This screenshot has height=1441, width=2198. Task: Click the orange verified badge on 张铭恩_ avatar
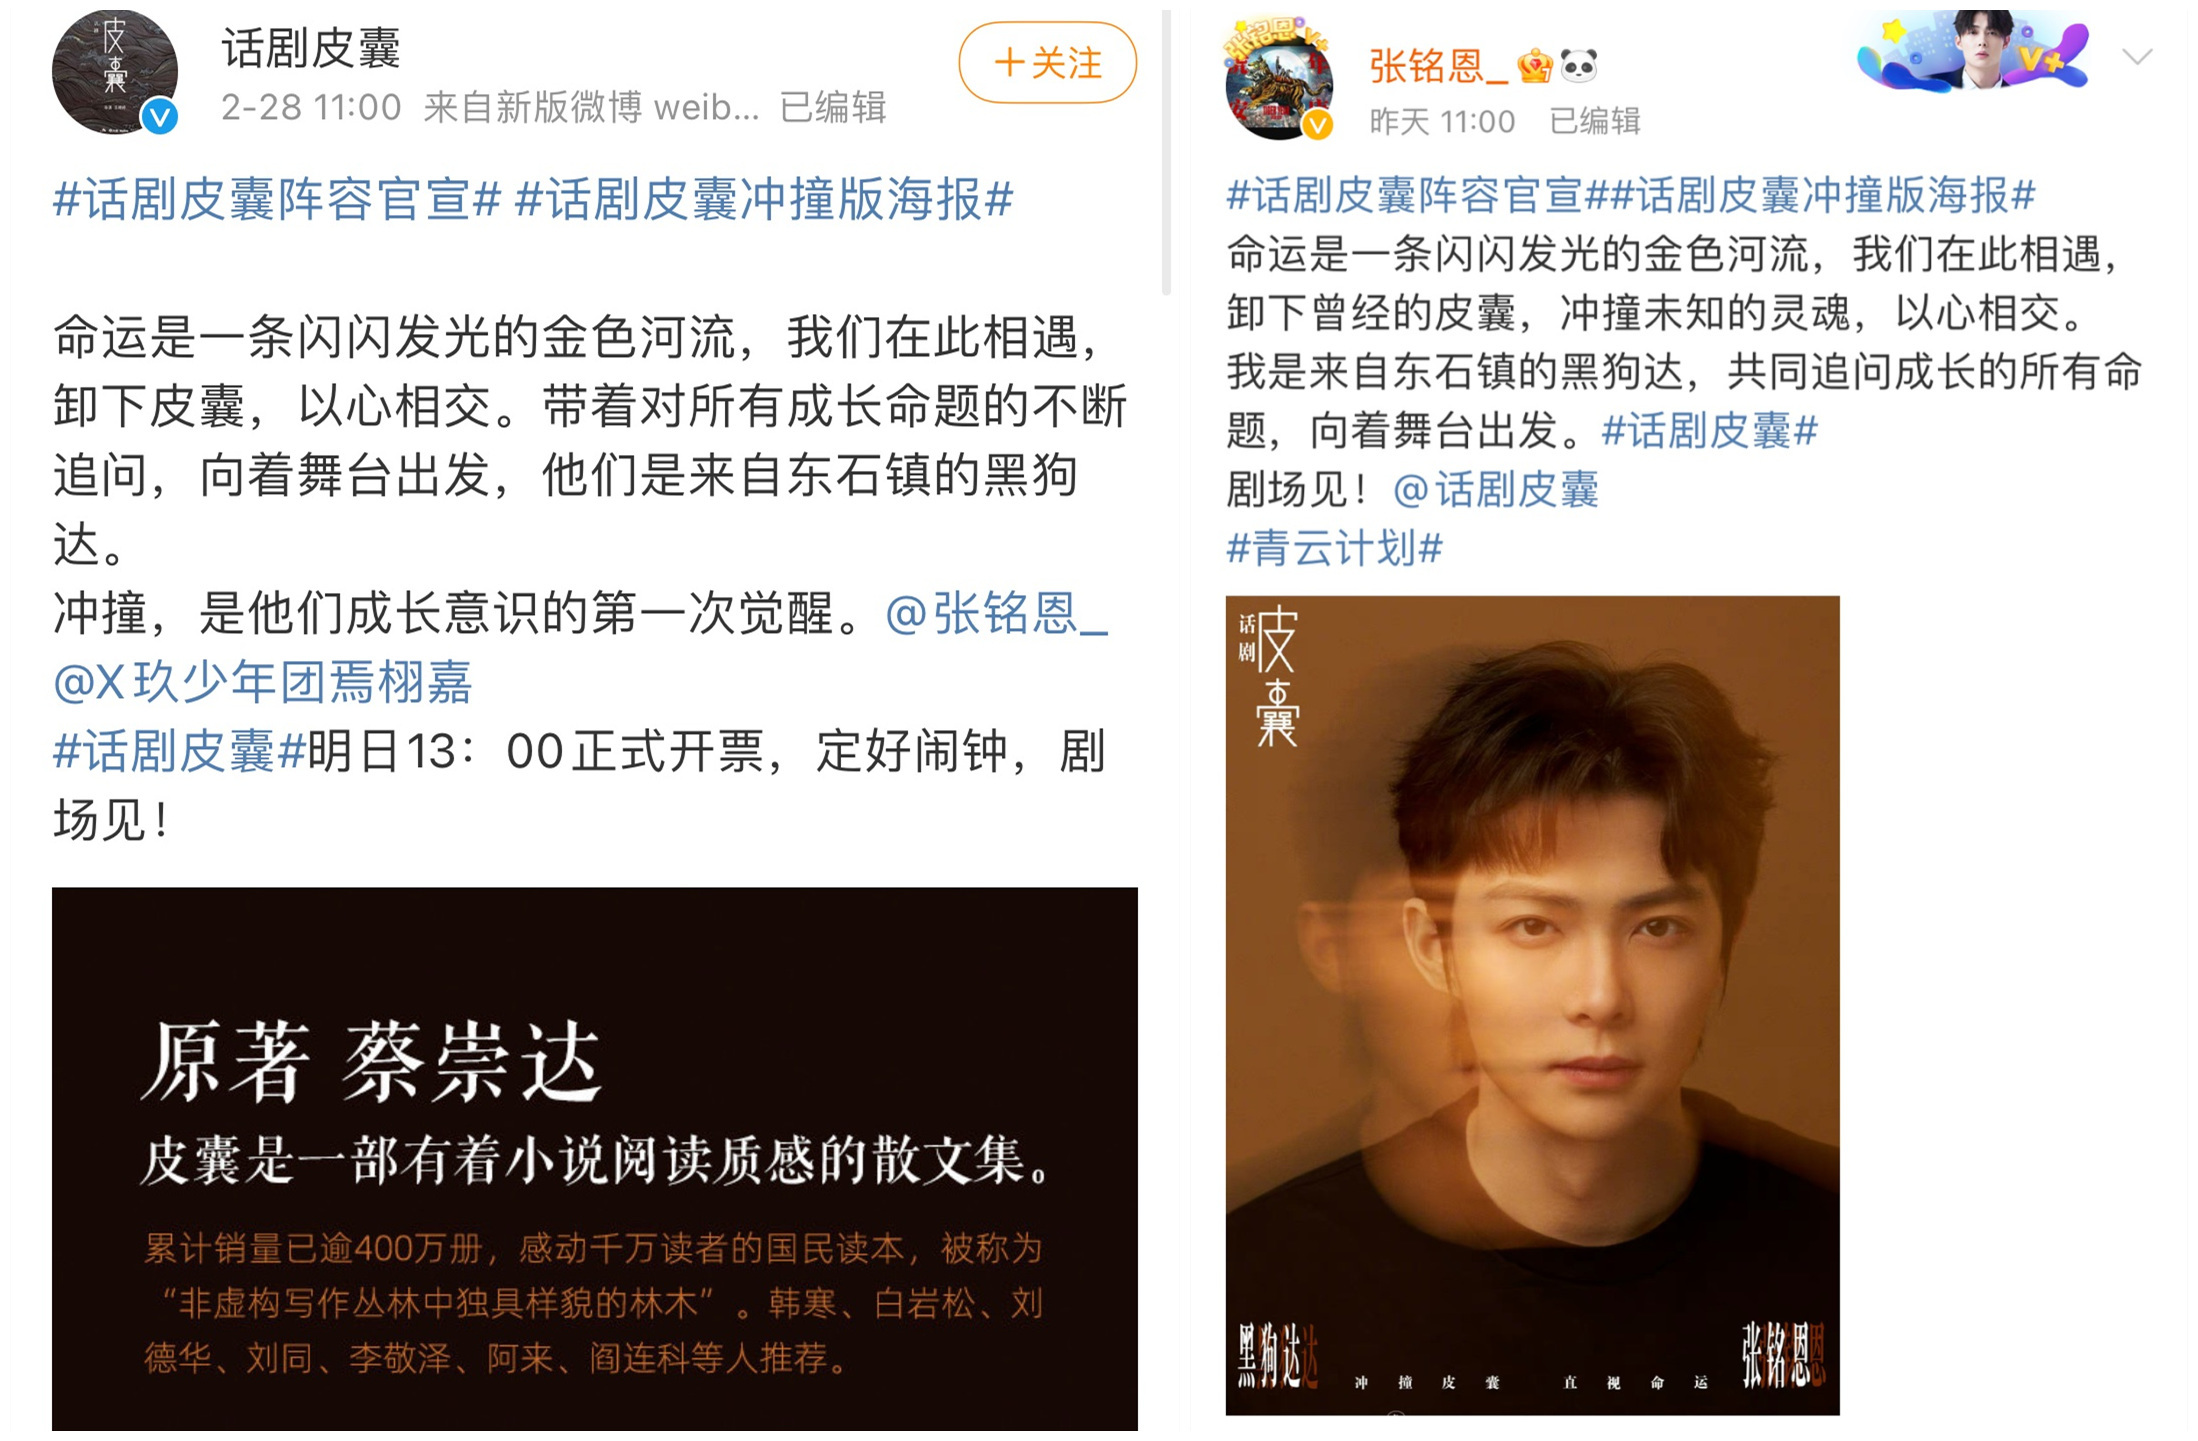point(1318,124)
